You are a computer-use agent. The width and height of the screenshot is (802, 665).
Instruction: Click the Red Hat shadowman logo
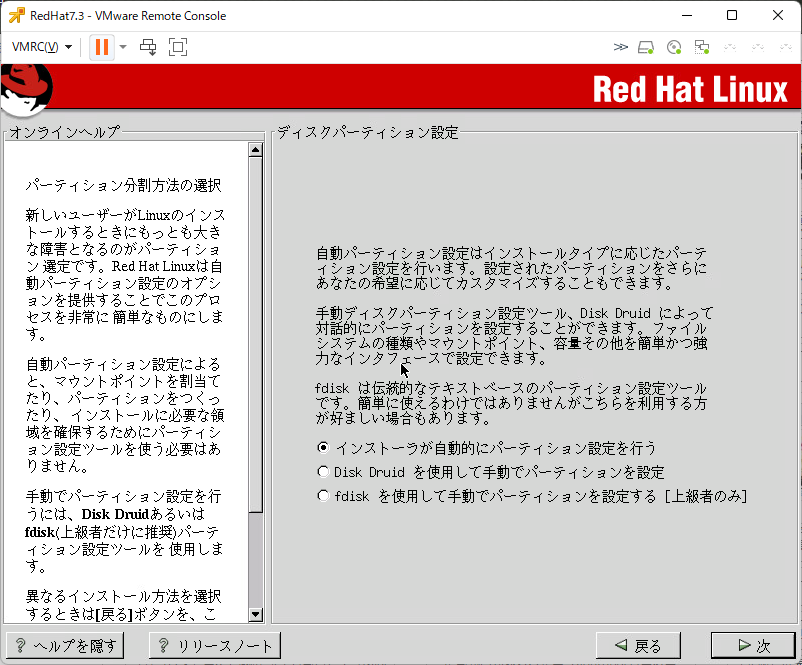pos(26,89)
